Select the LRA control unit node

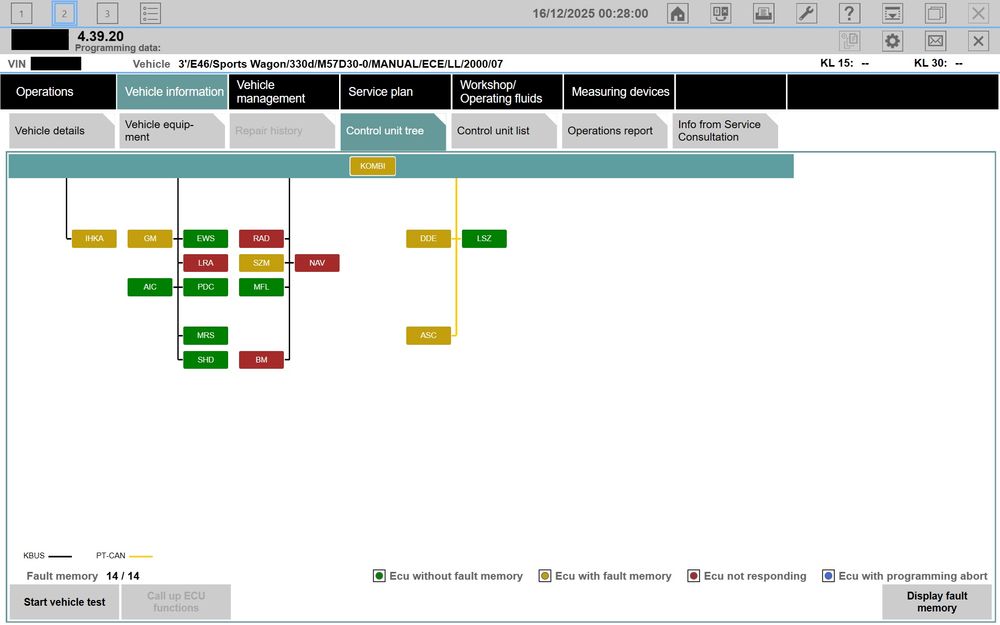pos(205,263)
